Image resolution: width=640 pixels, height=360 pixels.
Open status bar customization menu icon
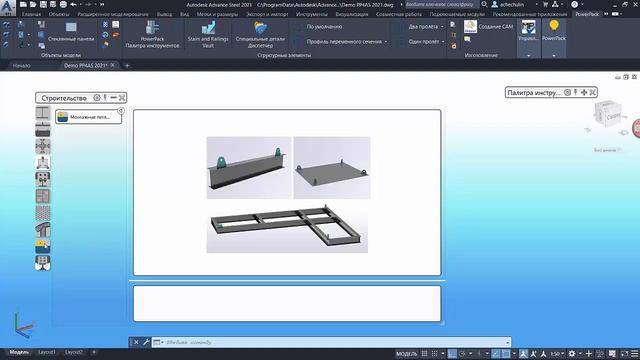click(635, 353)
